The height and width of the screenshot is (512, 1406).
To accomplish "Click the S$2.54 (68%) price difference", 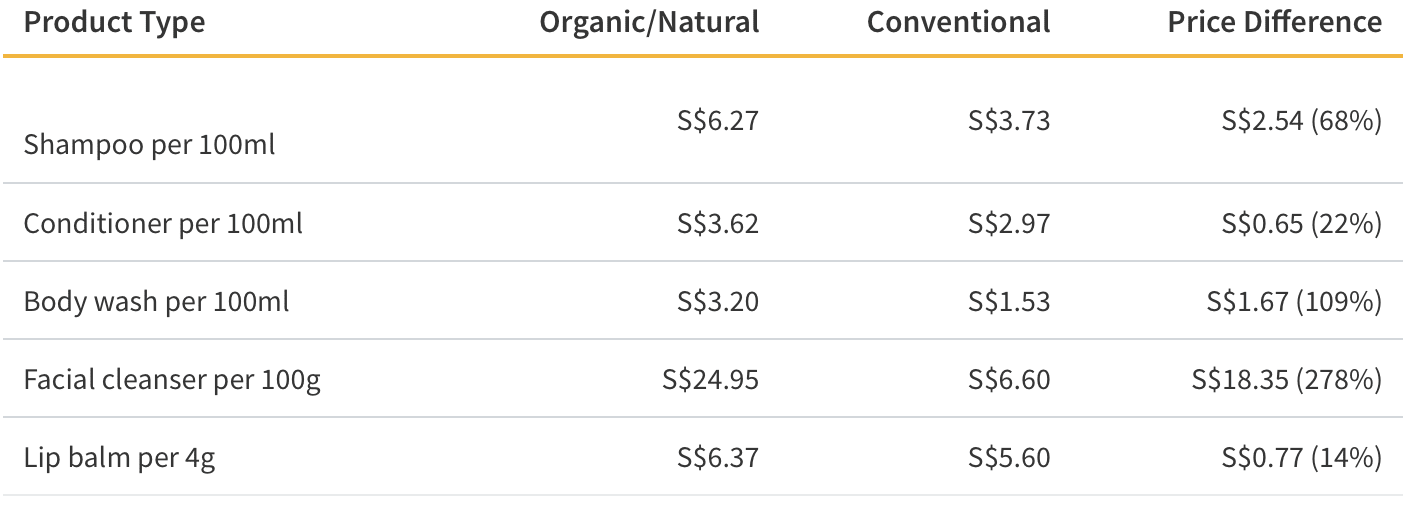I will [1301, 121].
